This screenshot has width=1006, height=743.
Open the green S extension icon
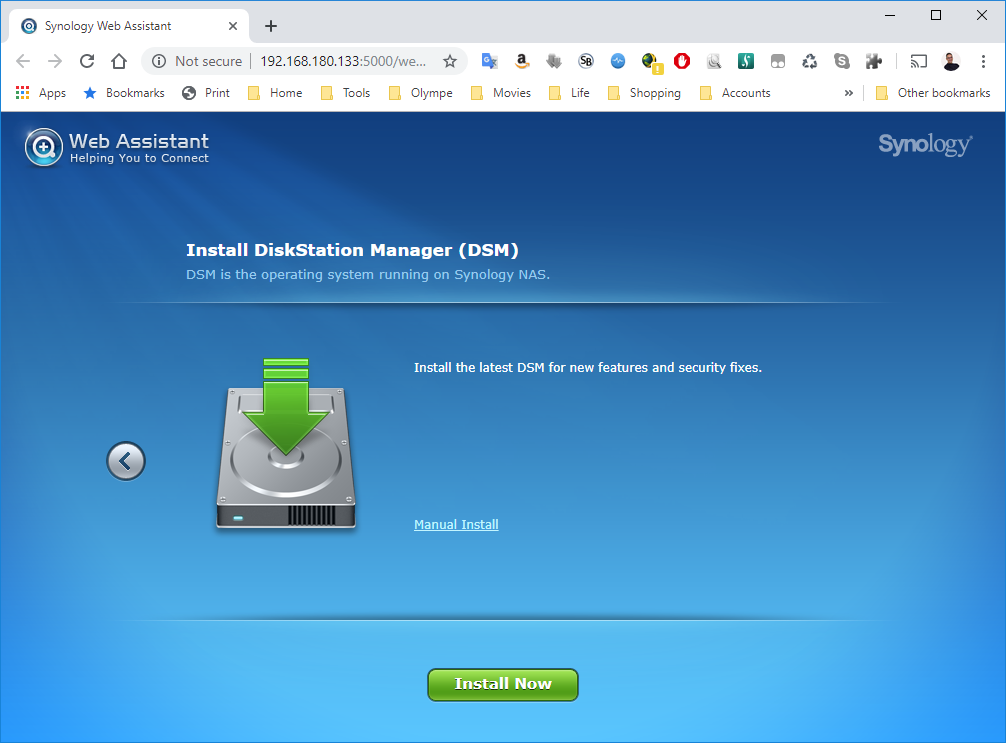coord(746,61)
